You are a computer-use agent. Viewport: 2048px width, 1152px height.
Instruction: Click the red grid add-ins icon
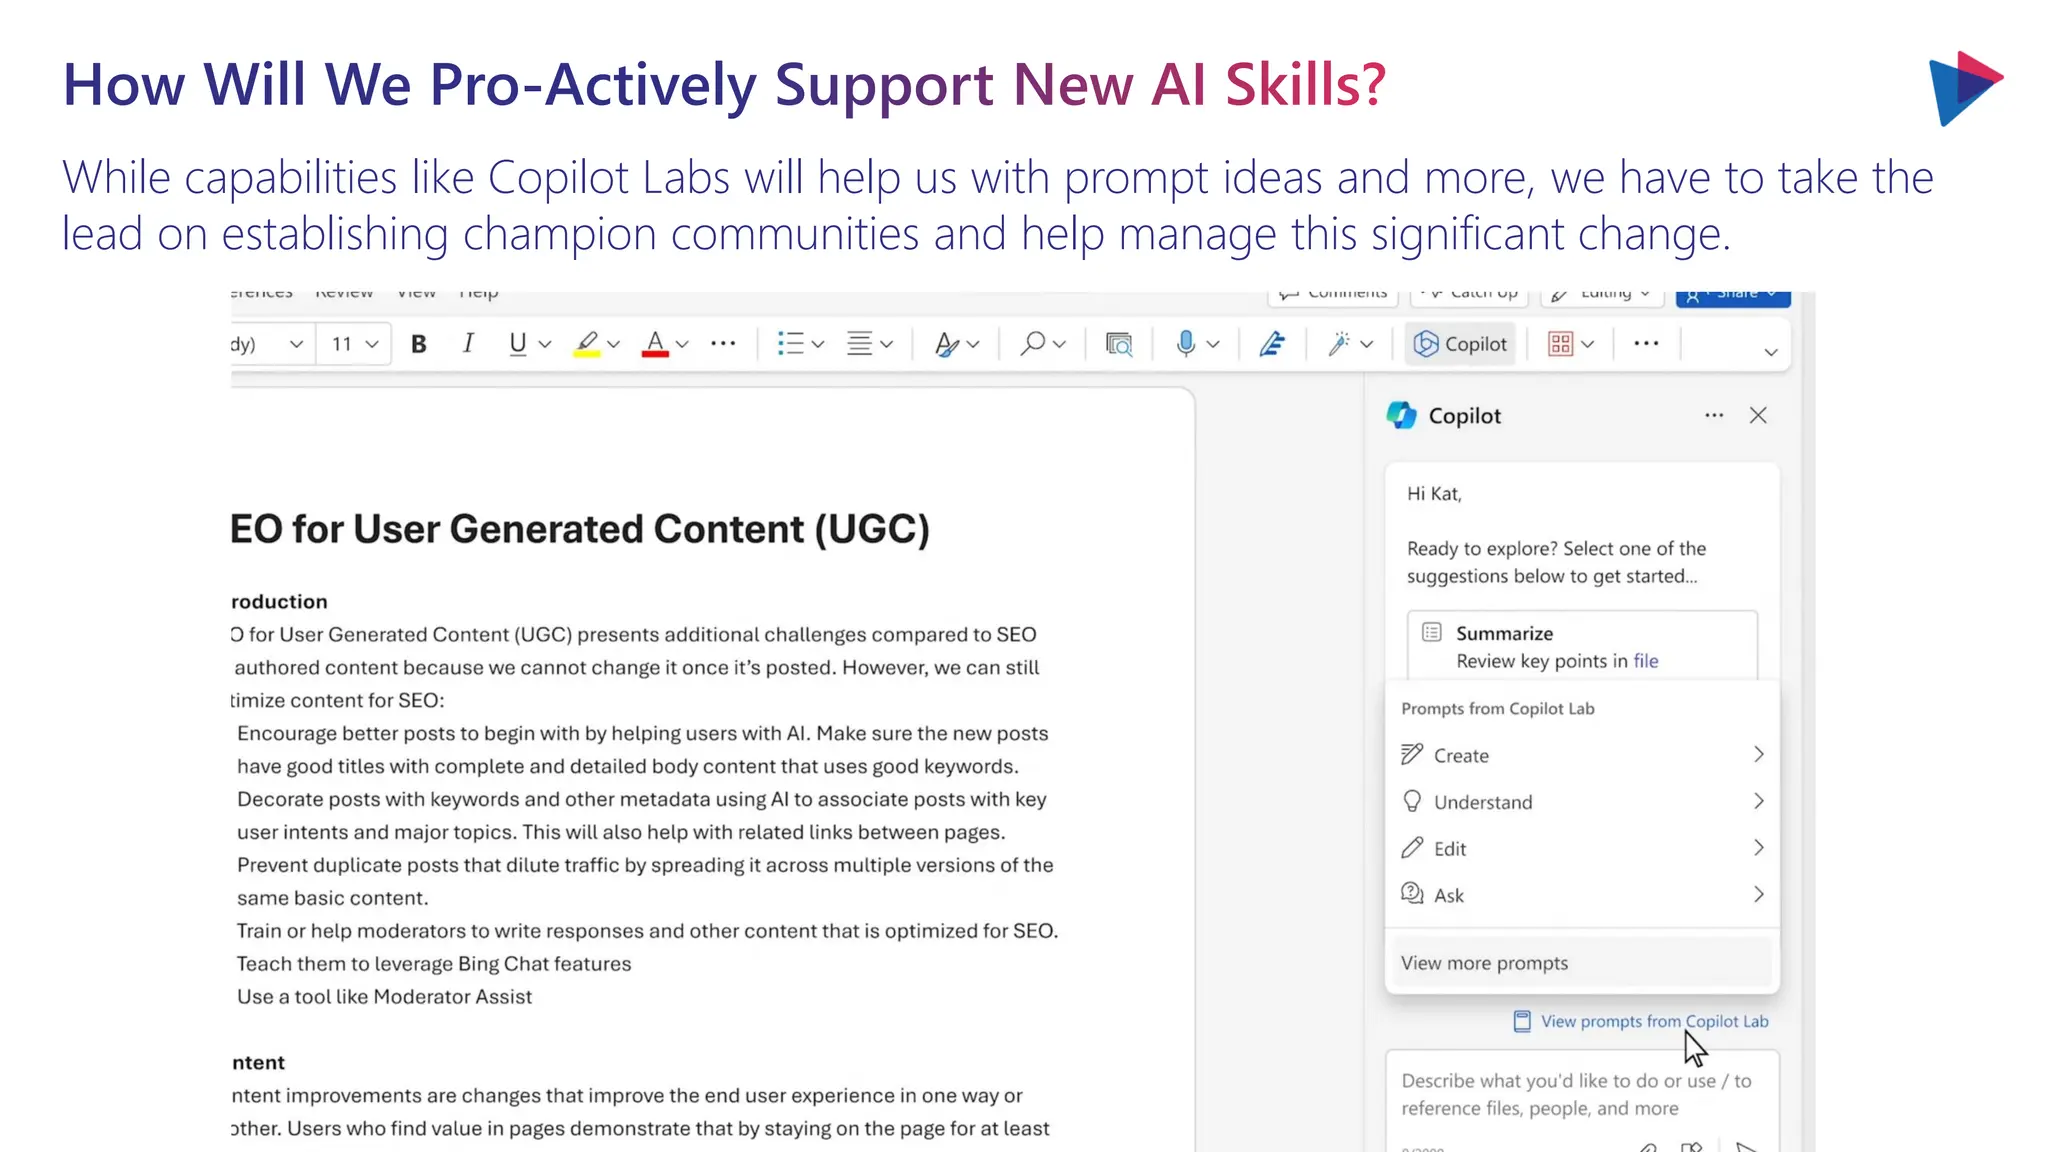coord(1560,344)
